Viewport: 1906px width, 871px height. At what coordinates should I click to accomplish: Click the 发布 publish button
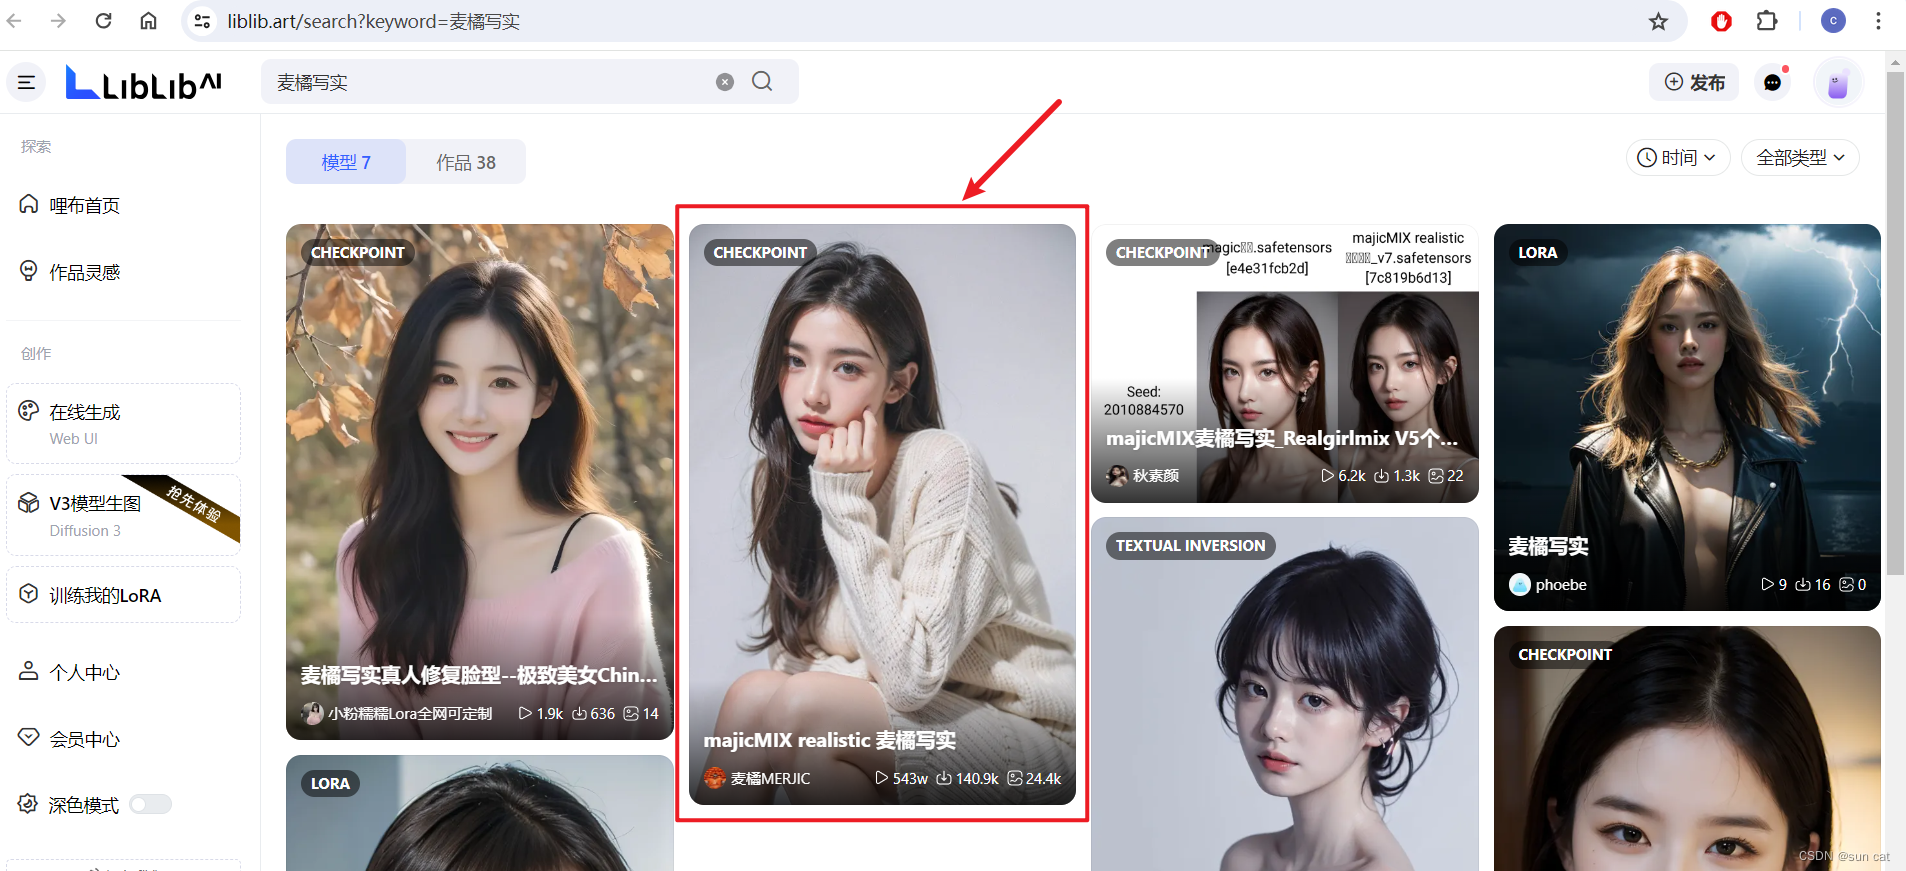[x=1694, y=82]
